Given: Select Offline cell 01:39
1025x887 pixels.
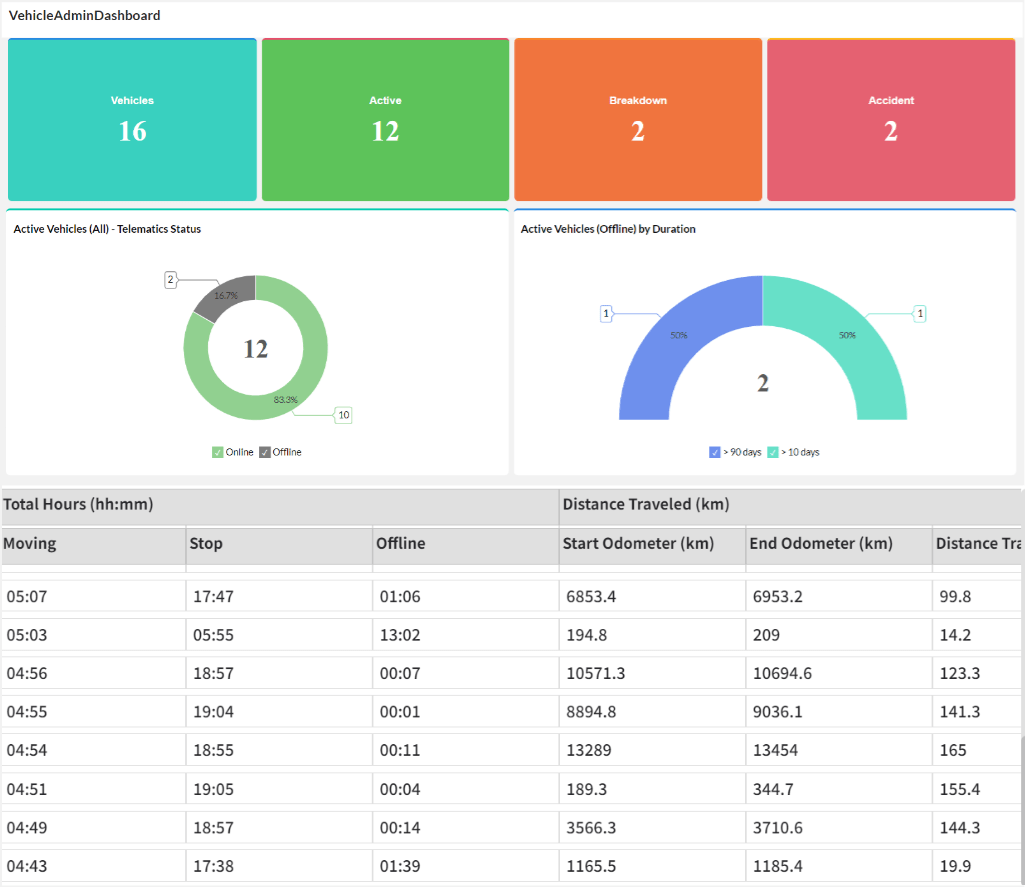Looking at the screenshot, I should pyautogui.click(x=466, y=867).
